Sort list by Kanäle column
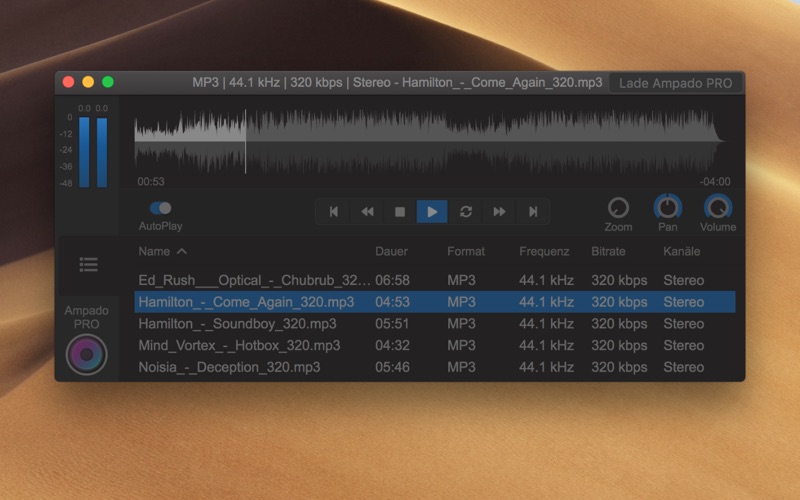 (682, 251)
